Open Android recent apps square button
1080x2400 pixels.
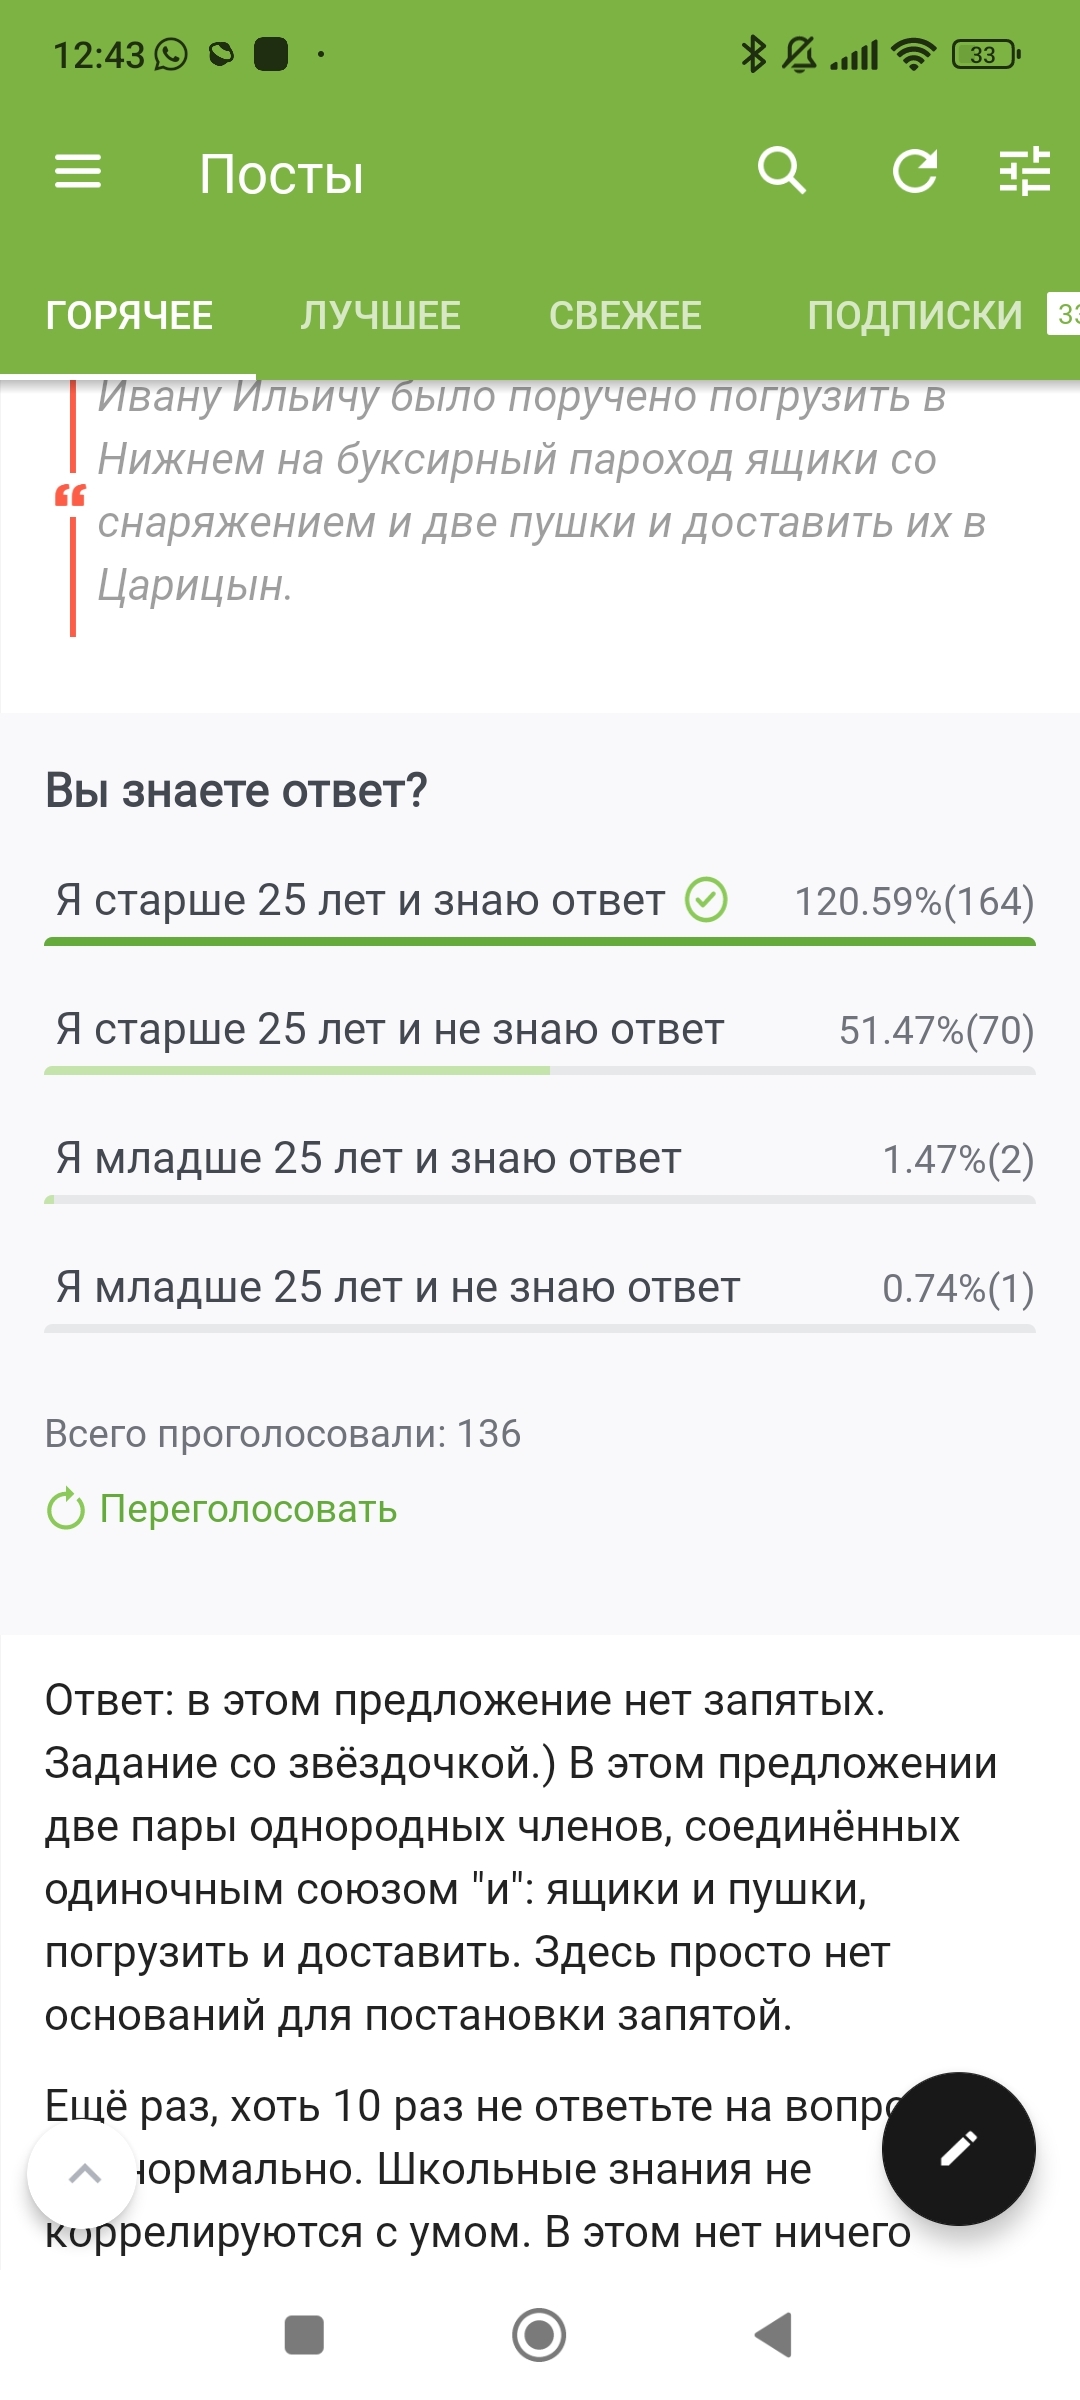tap(304, 2335)
